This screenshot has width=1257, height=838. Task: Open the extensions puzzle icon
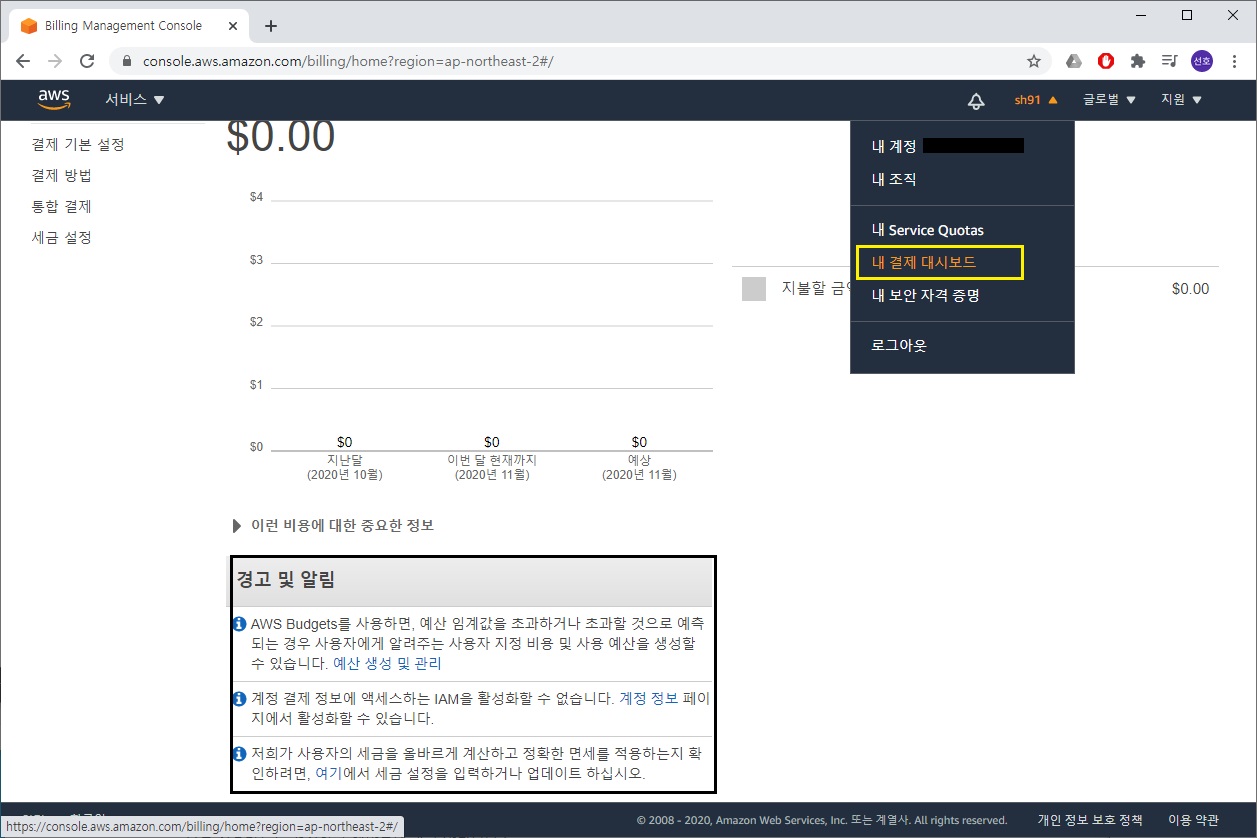(1137, 61)
